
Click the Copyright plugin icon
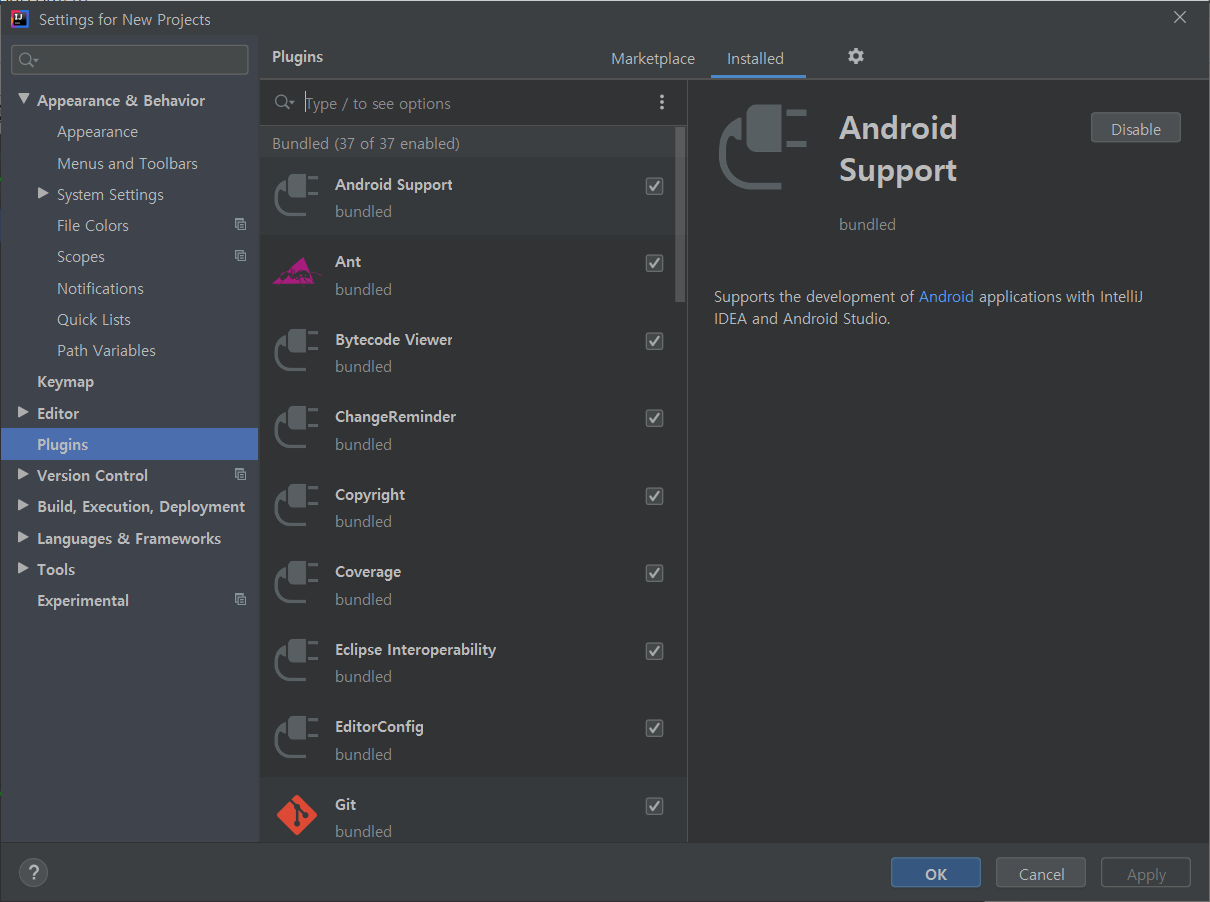(296, 507)
